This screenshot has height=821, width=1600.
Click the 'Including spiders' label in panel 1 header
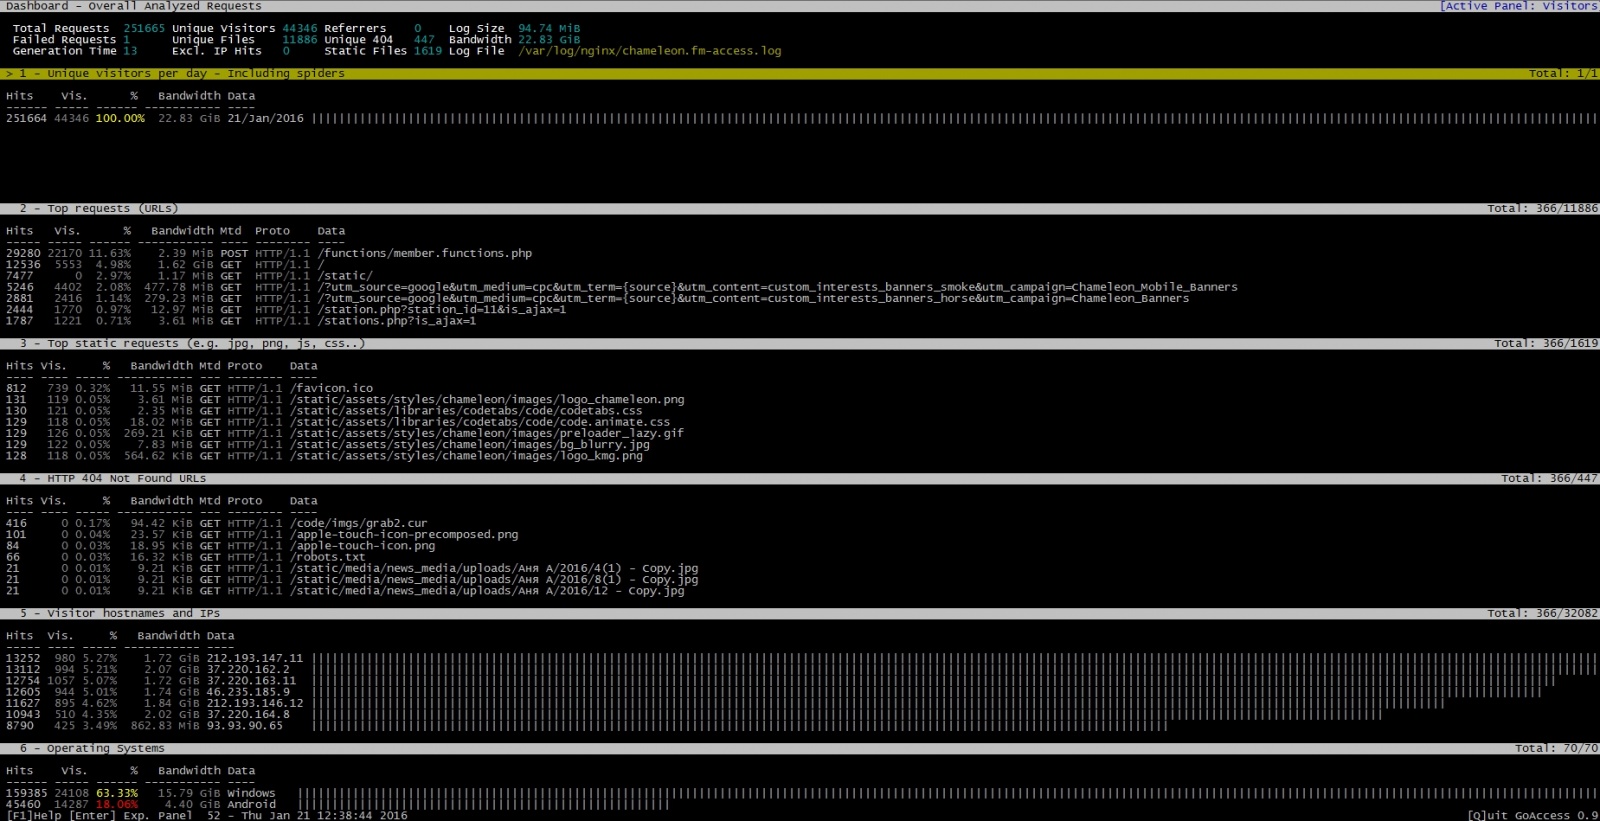286,74
